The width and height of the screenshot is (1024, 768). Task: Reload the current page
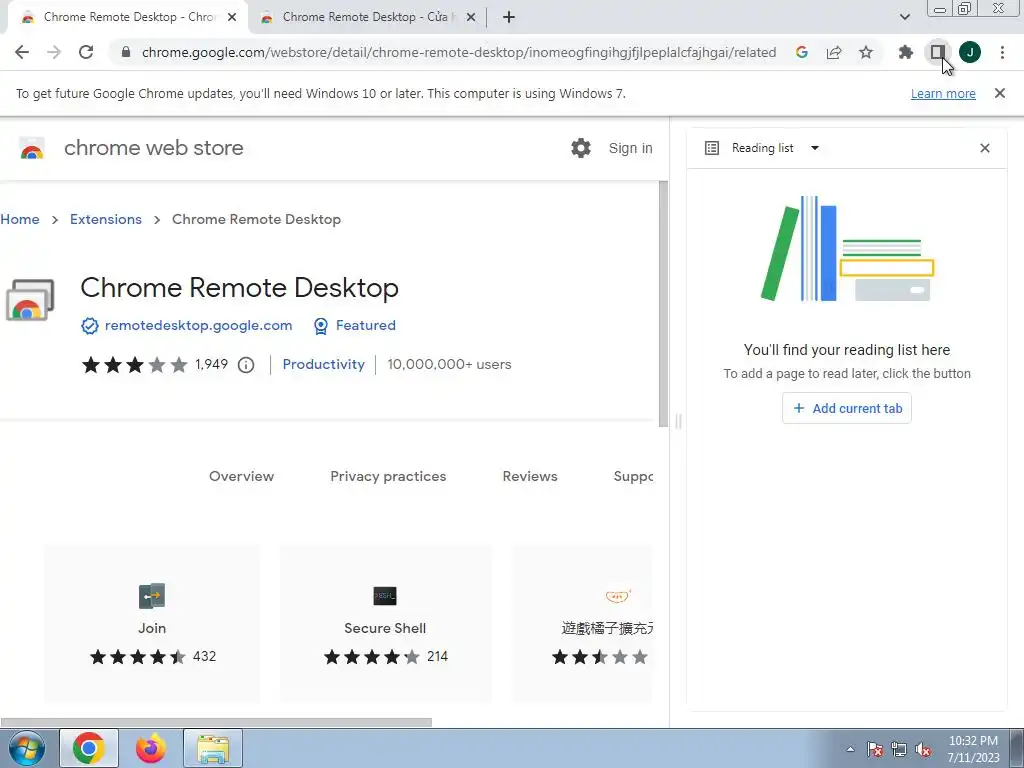pyautogui.click(x=86, y=52)
